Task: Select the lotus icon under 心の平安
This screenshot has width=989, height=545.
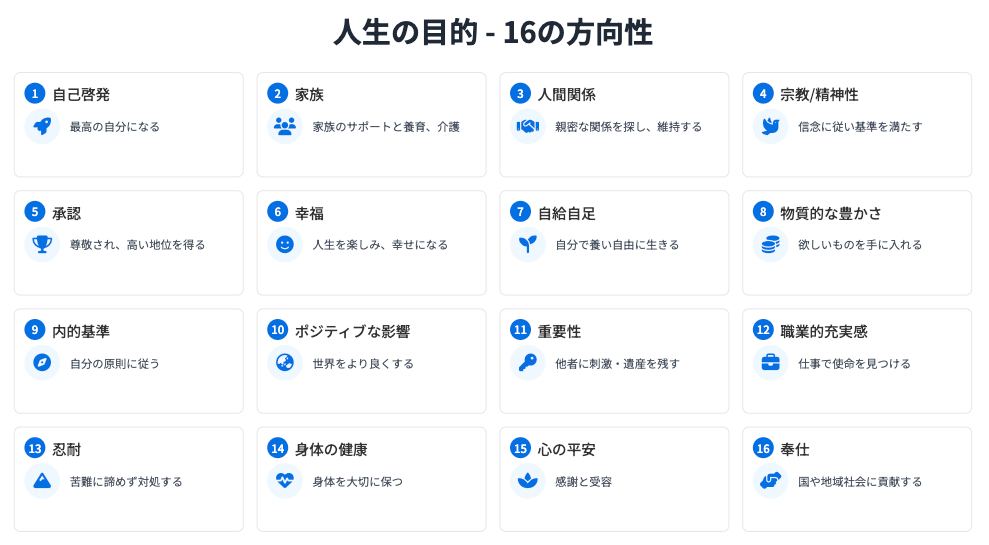Action: 528,481
